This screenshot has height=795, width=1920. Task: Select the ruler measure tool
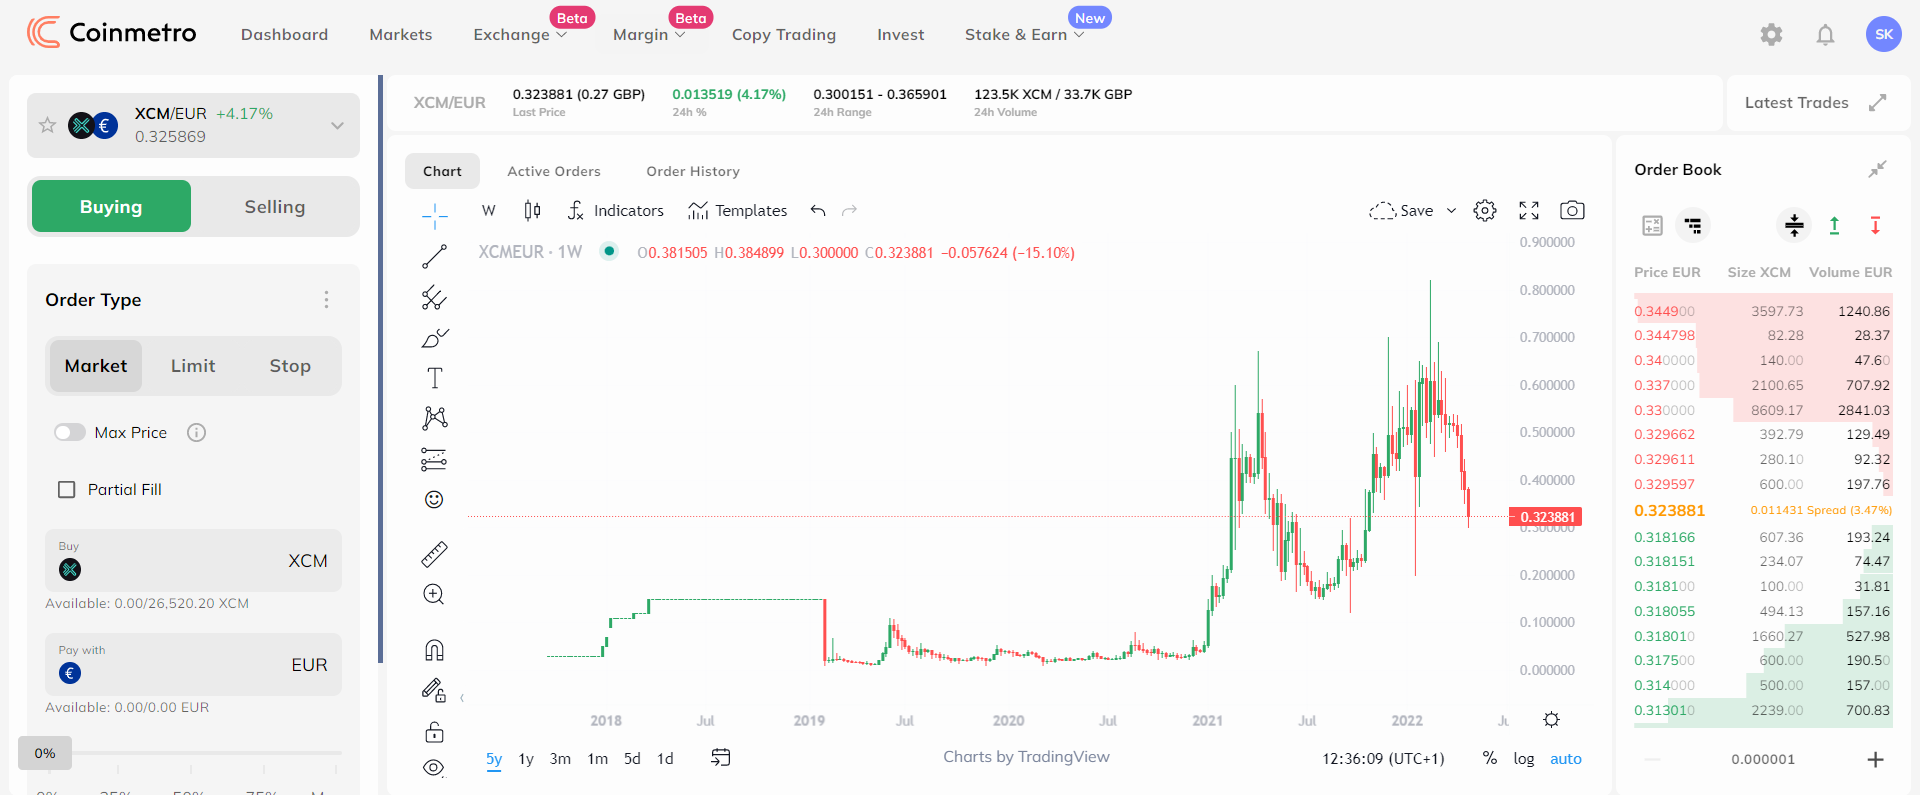pos(434,553)
